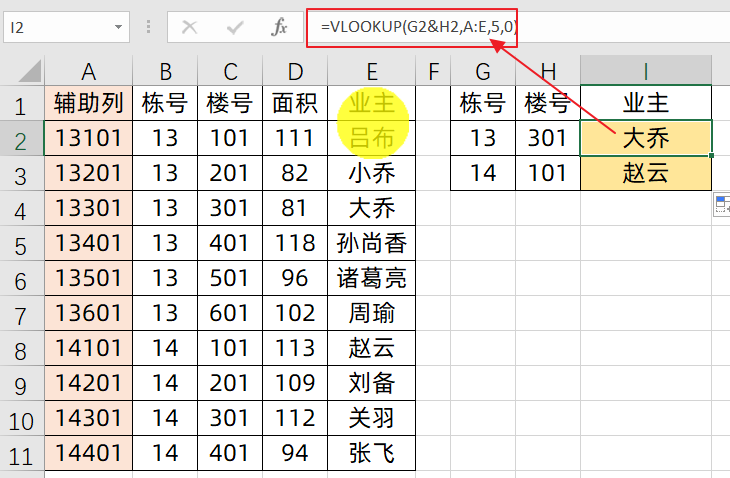This screenshot has height=478, width=730.
Task: Click cell G2 with value 13
Action: 483,138
